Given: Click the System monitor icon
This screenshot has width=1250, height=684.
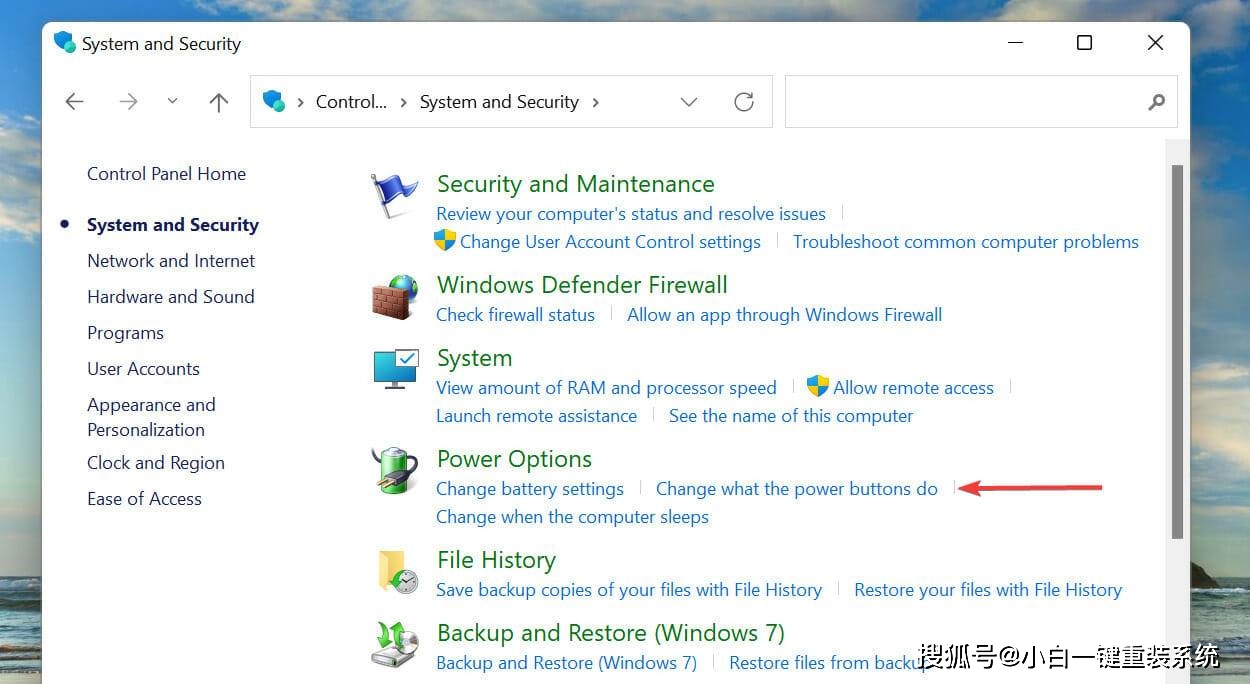Looking at the screenshot, I should click(394, 370).
